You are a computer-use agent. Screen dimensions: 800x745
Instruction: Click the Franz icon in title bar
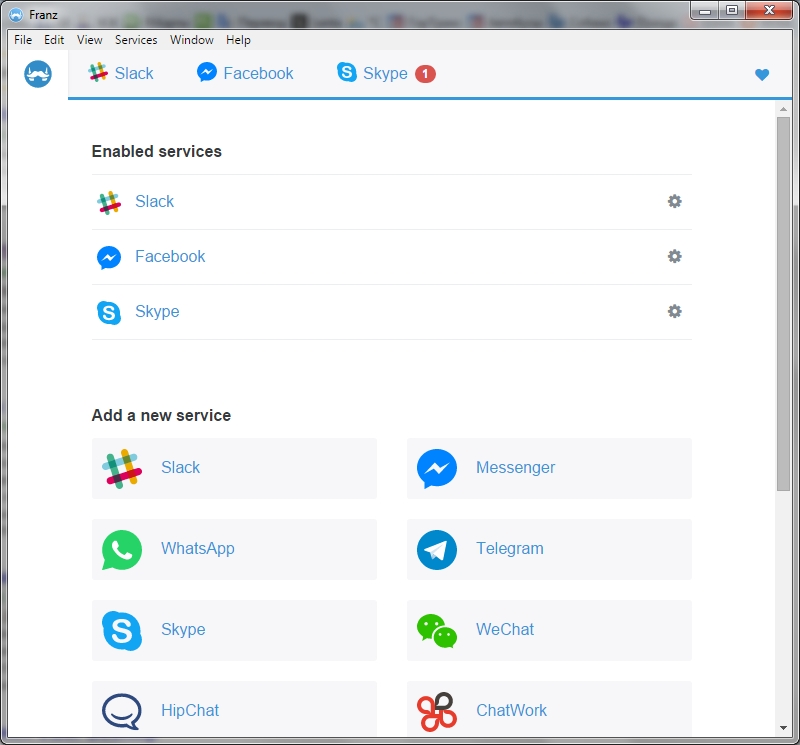tap(16, 15)
